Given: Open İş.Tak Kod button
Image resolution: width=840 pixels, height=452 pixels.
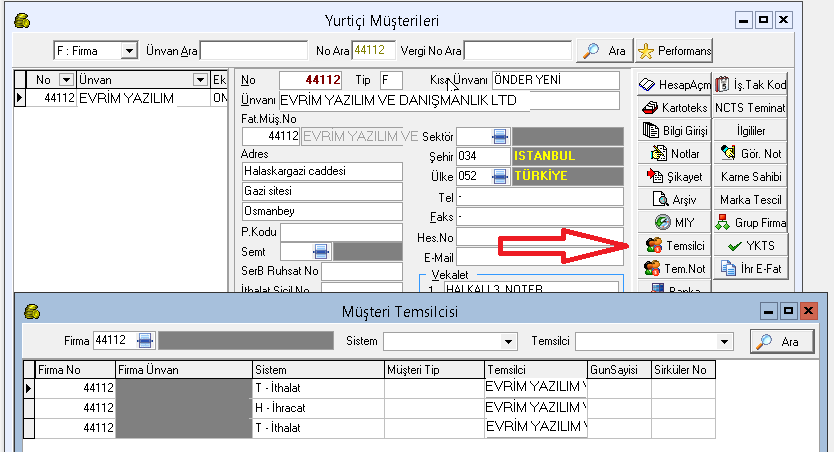Looking at the screenshot, I should click(750, 85).
